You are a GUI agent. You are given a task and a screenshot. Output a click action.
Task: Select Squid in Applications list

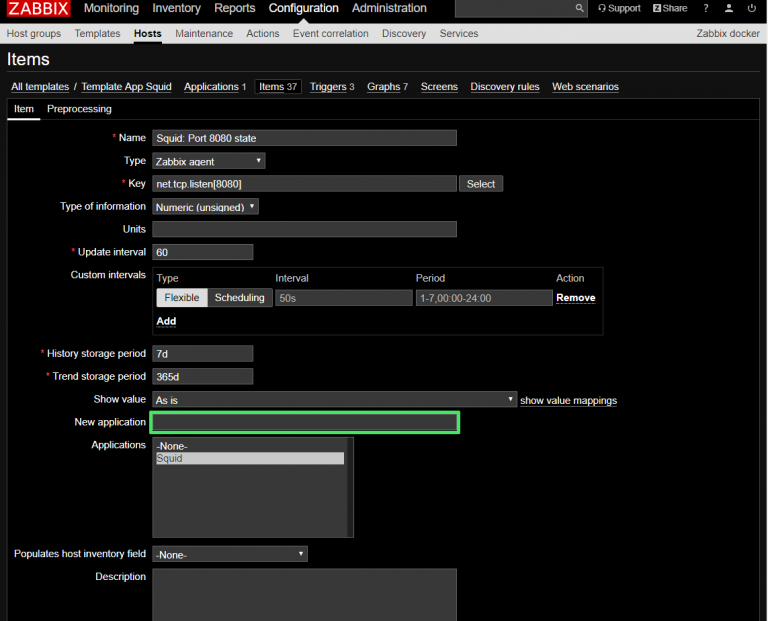tap(250, 458)
